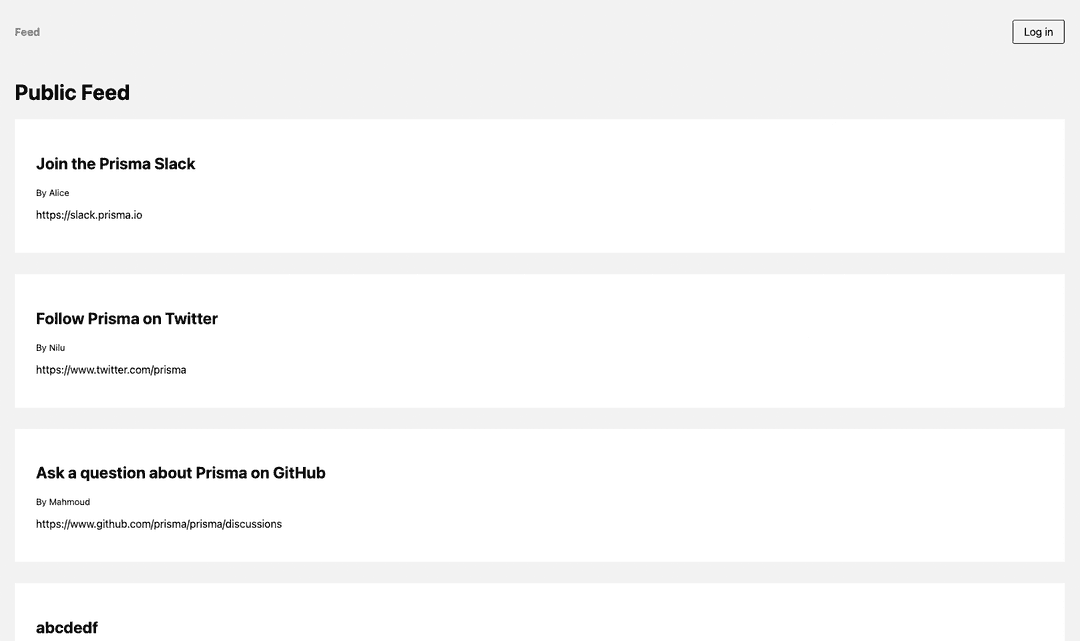Click the 'By Alice' byline
Viewport: 1080px width, 641px height.
click(x=52, y=192)
